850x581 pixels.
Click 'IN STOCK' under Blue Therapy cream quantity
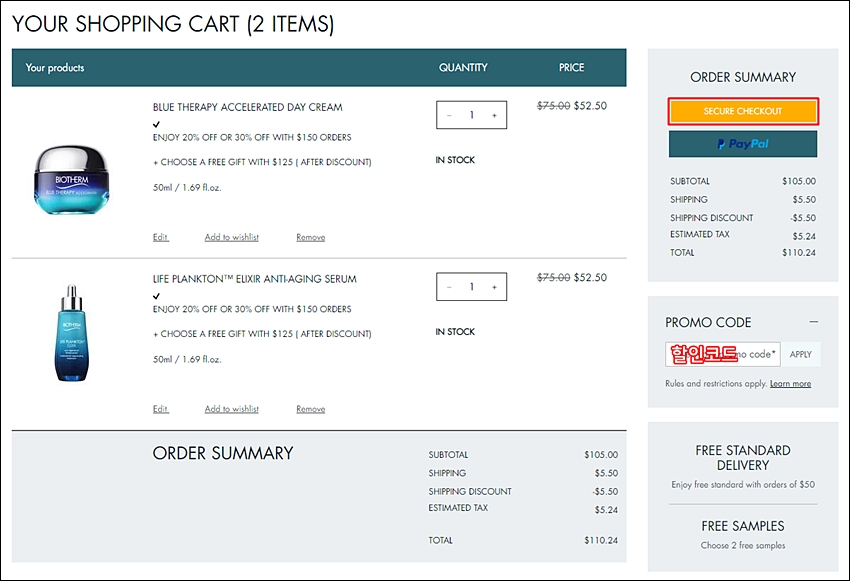pos(455,160)
